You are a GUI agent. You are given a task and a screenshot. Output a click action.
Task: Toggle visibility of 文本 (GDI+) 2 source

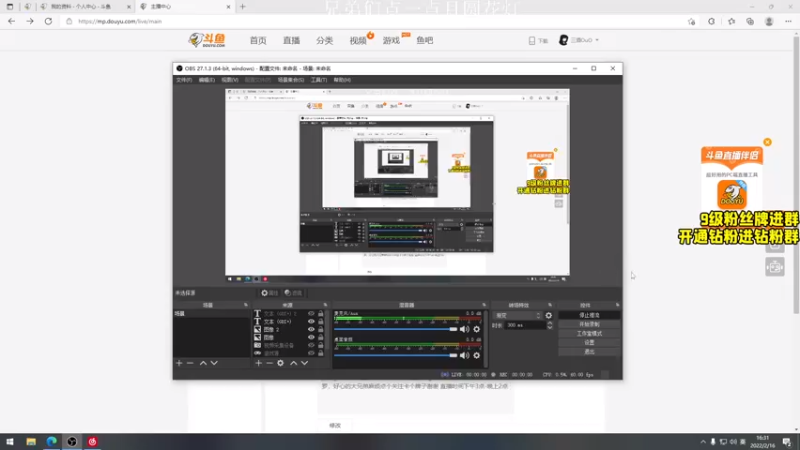coord(311,314)
